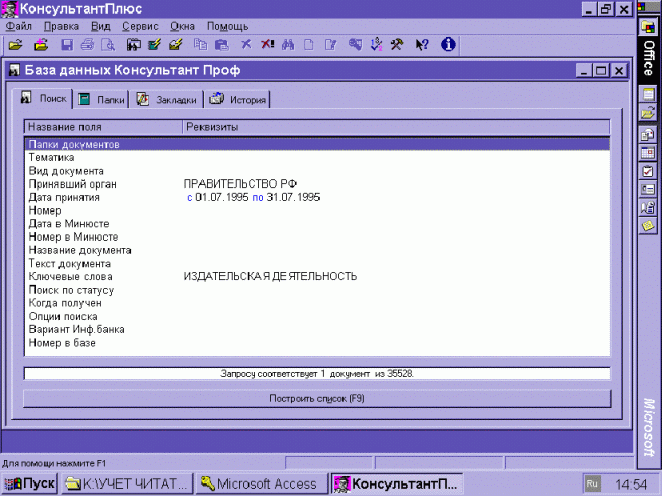Select the Когда получен field row
The height and width of the screenshot is (496, 662).
coord(317,303)
